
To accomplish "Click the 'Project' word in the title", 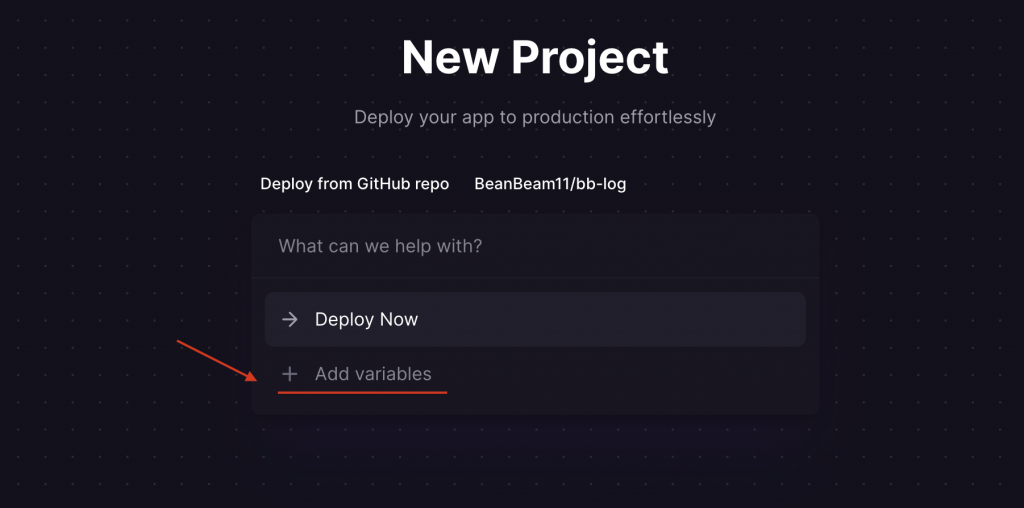I will [x=590, y=57].
